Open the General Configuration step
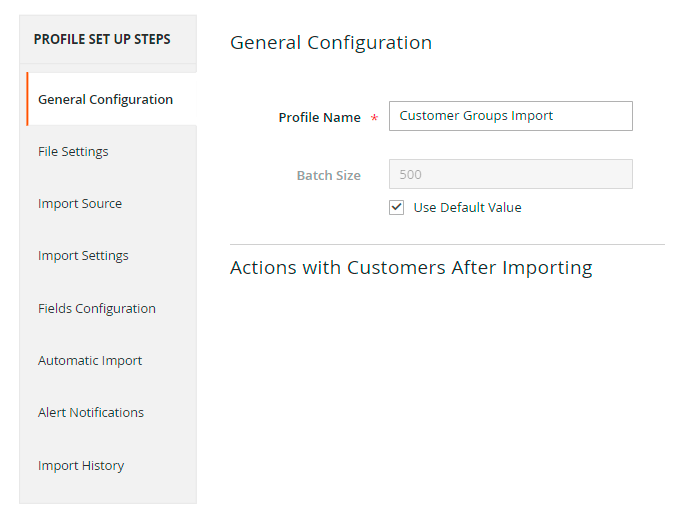 [x=105, y=99]
